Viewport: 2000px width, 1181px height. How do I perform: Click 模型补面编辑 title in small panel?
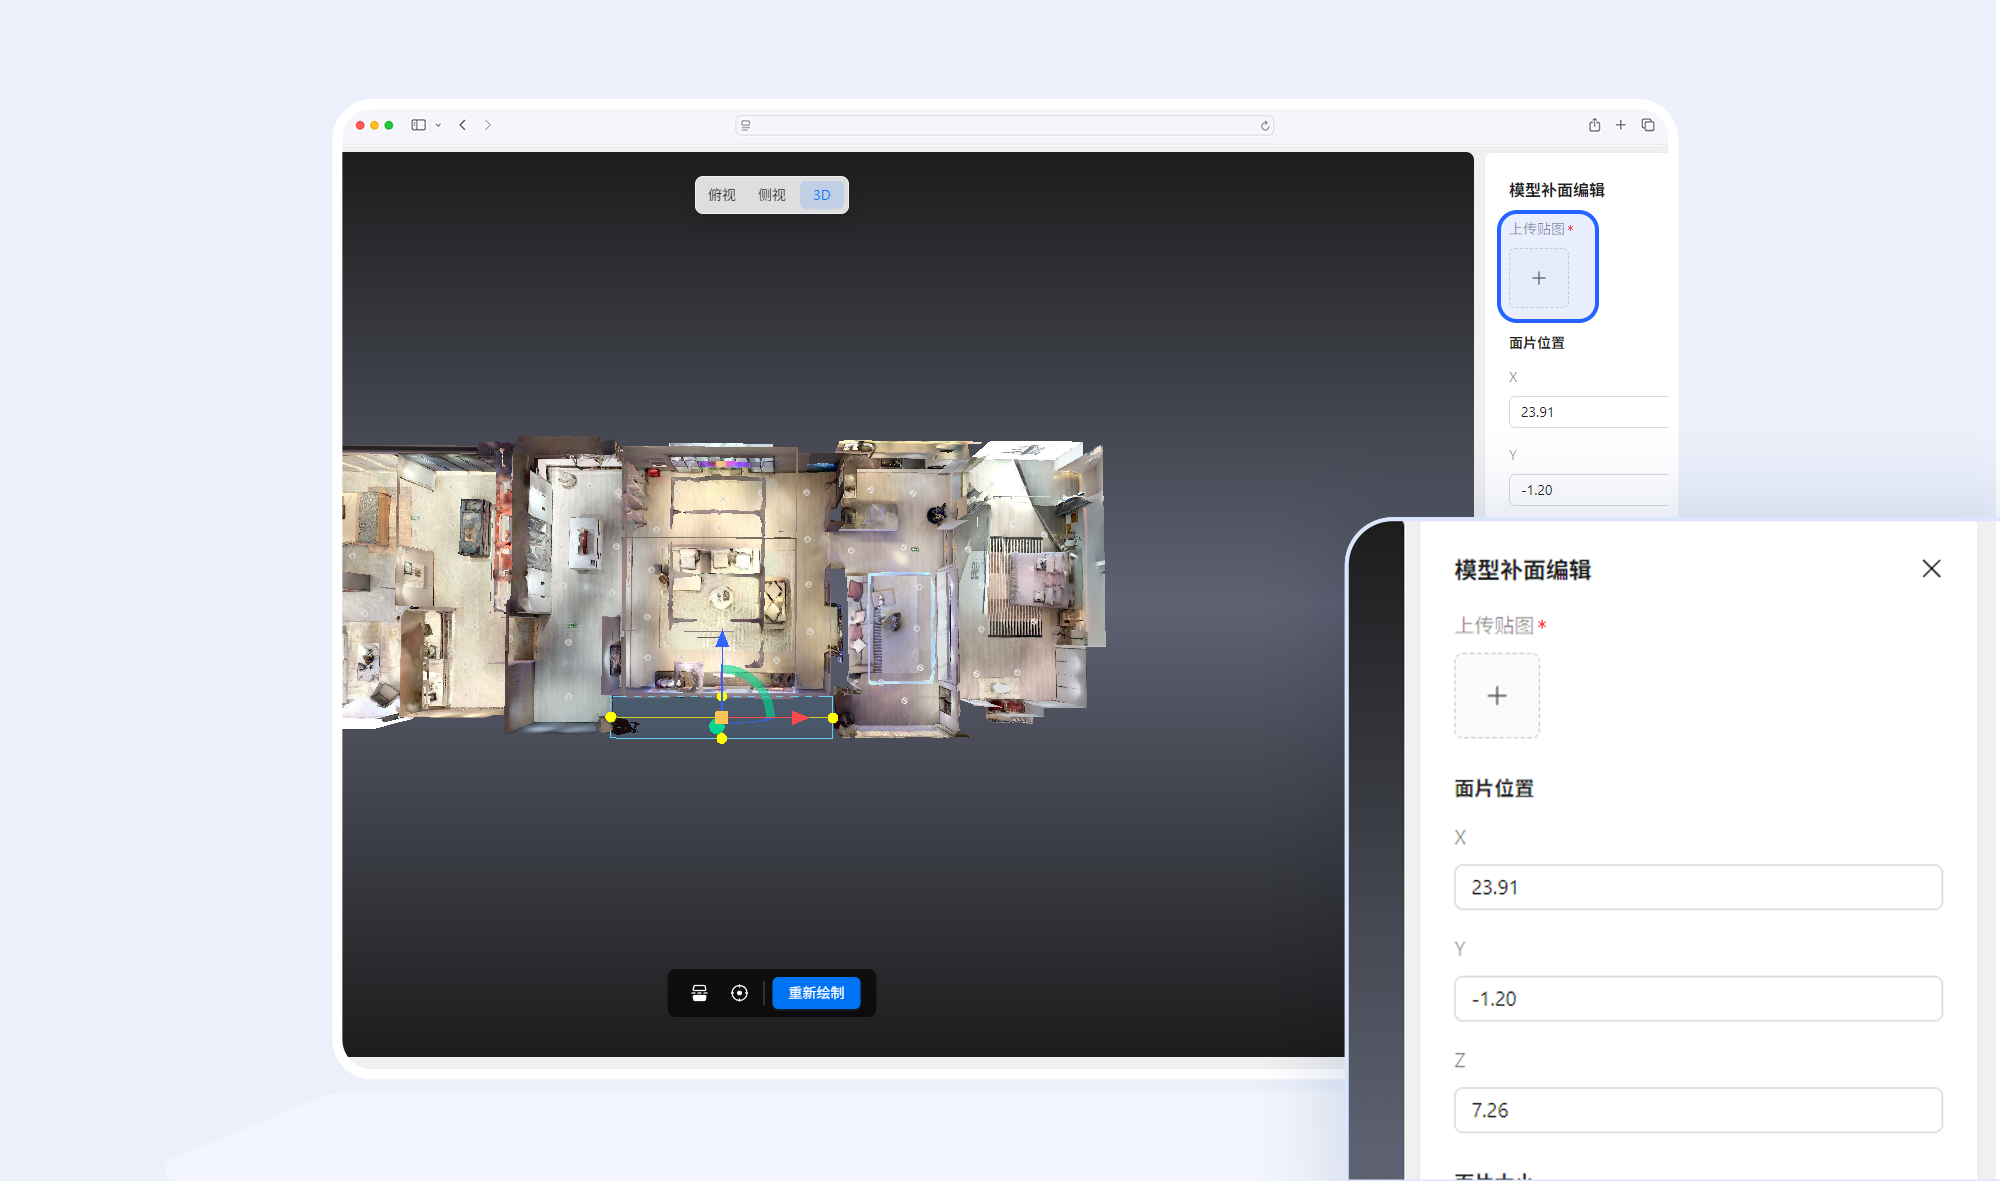(1557, 190)
